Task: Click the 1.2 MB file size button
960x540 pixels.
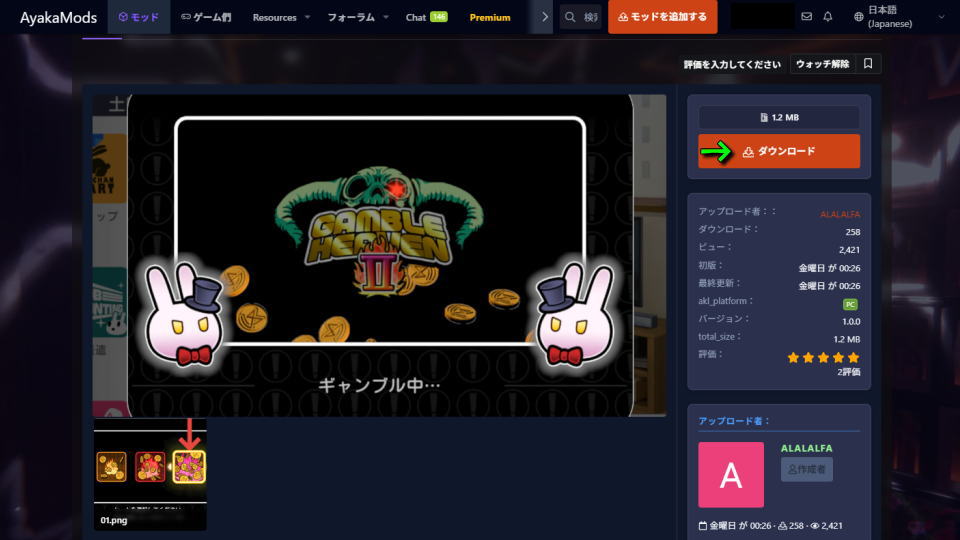Action: (x=779, y=118)
